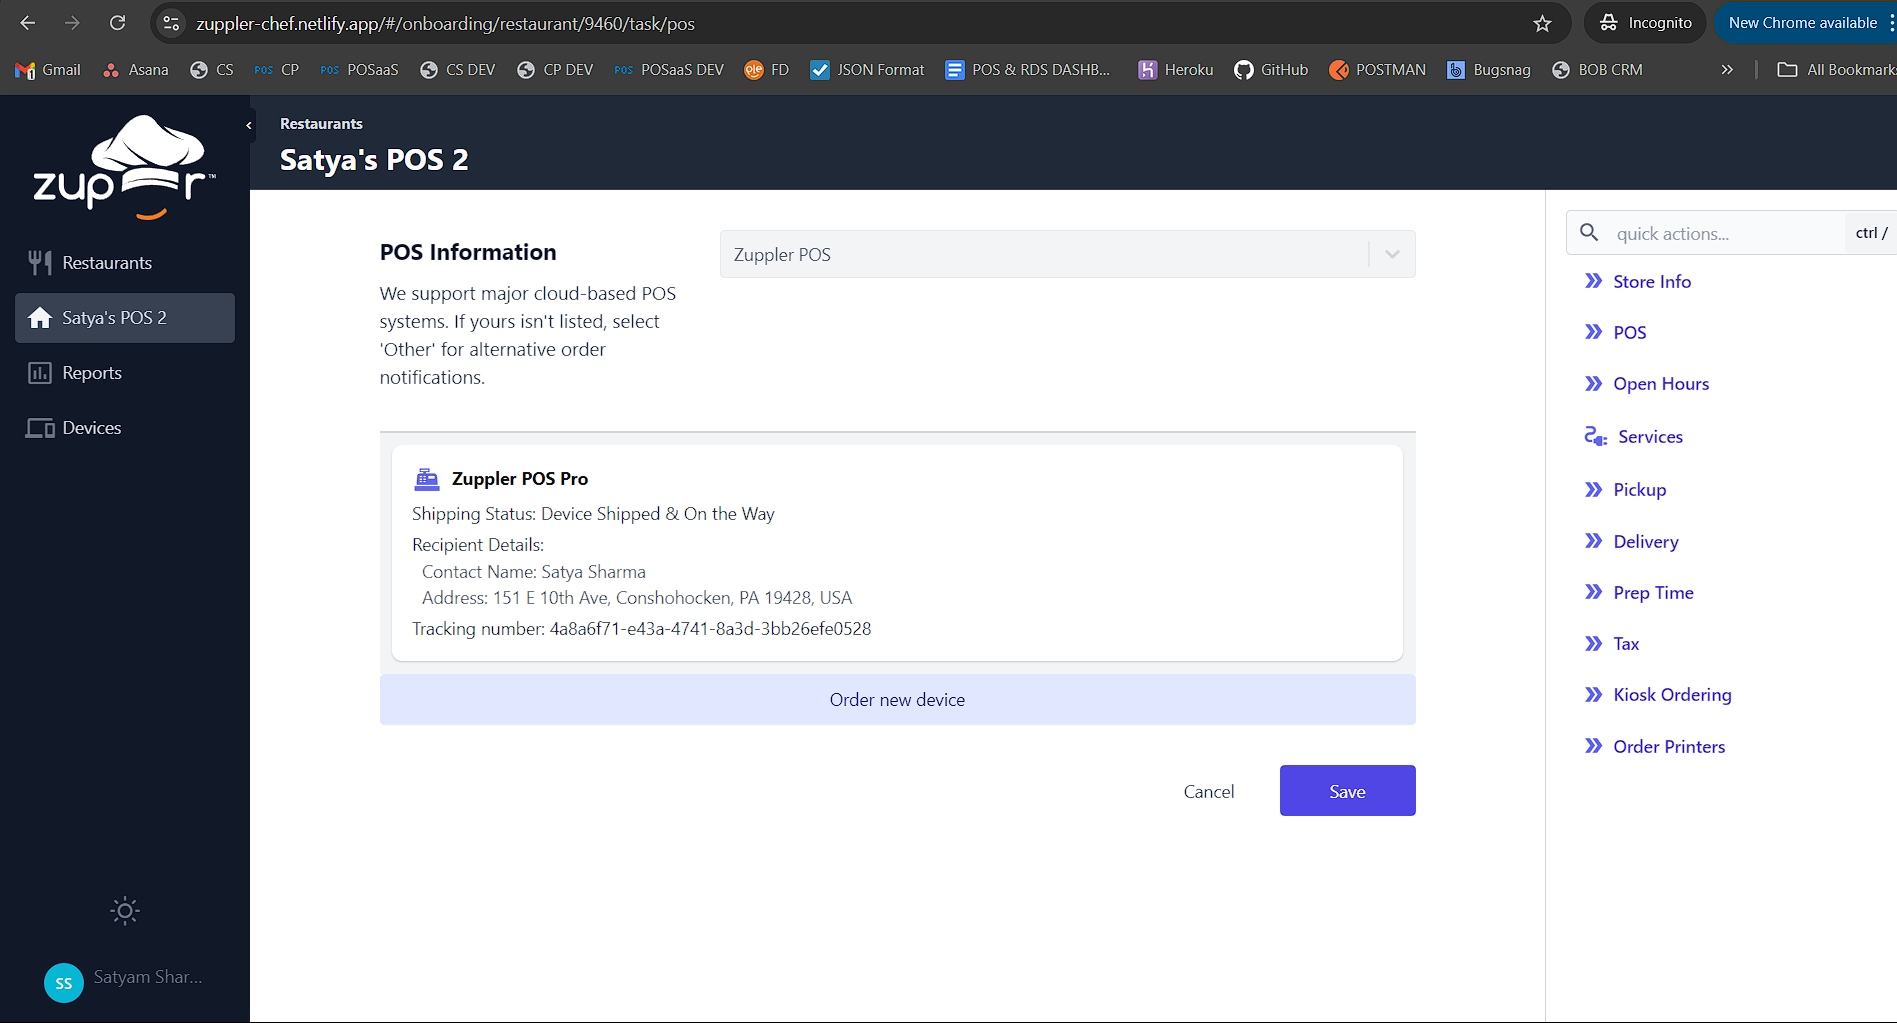Go to Kiosk Ordering task

[x=1658, y=695]
